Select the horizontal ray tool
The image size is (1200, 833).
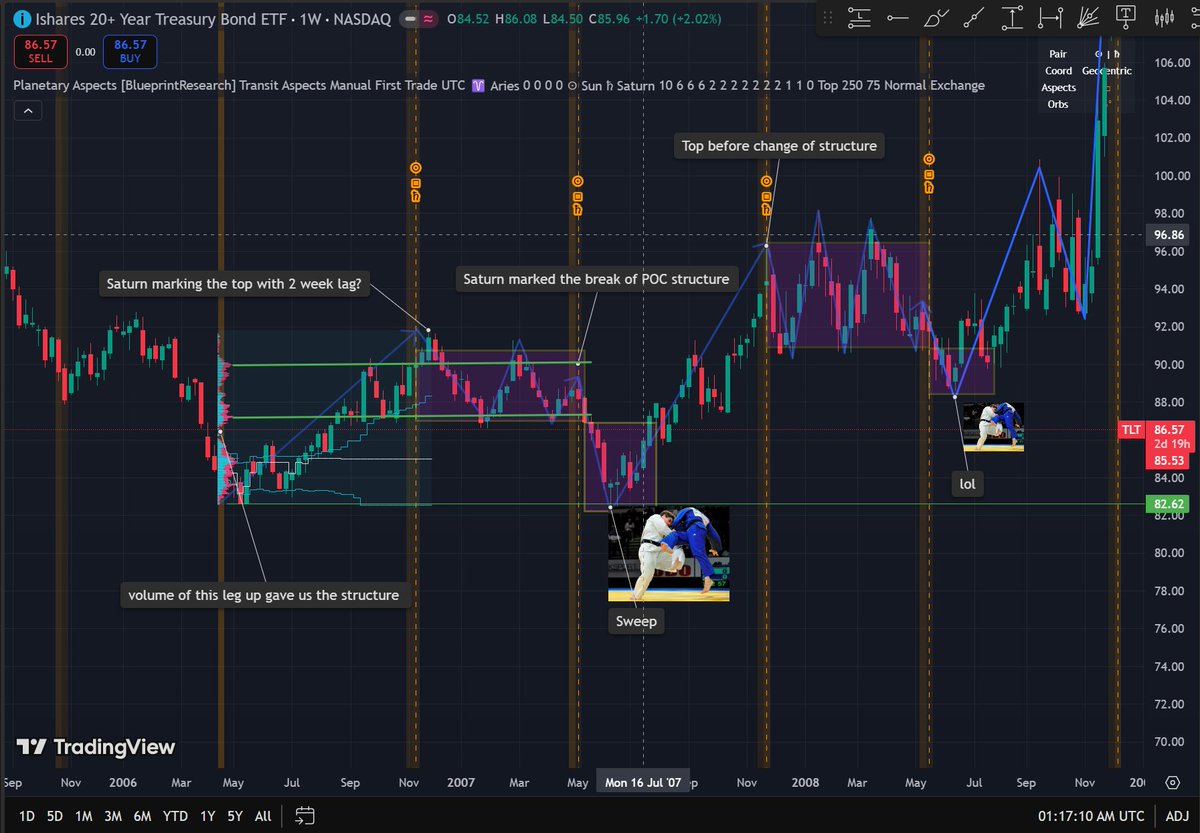point(897,17)
